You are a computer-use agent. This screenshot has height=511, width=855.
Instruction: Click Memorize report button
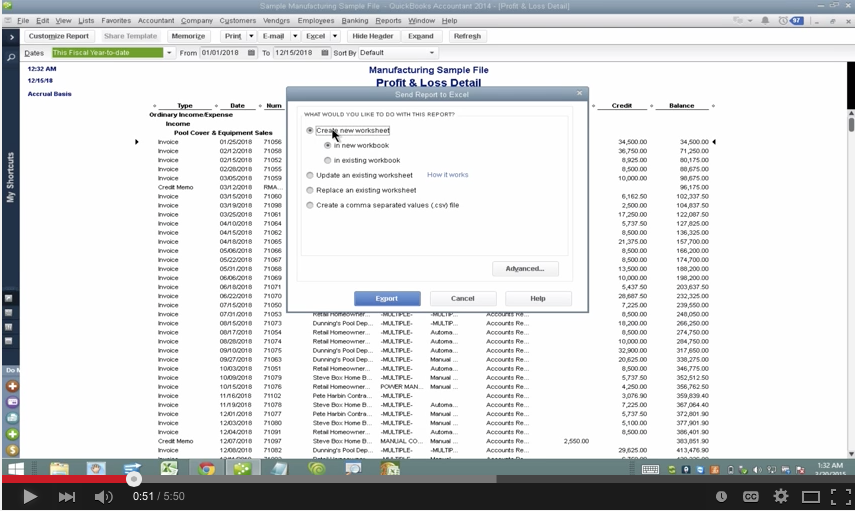[188, 36]
